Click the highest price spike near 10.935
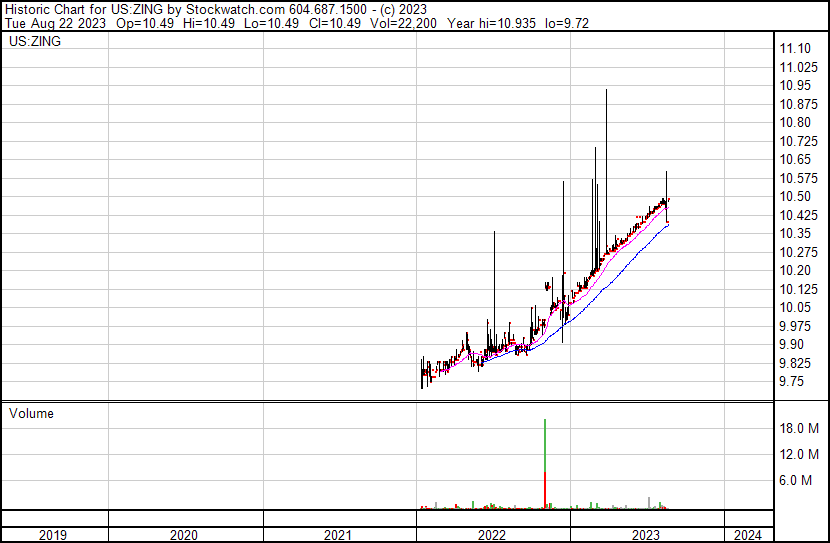 [x=606, y=92]
